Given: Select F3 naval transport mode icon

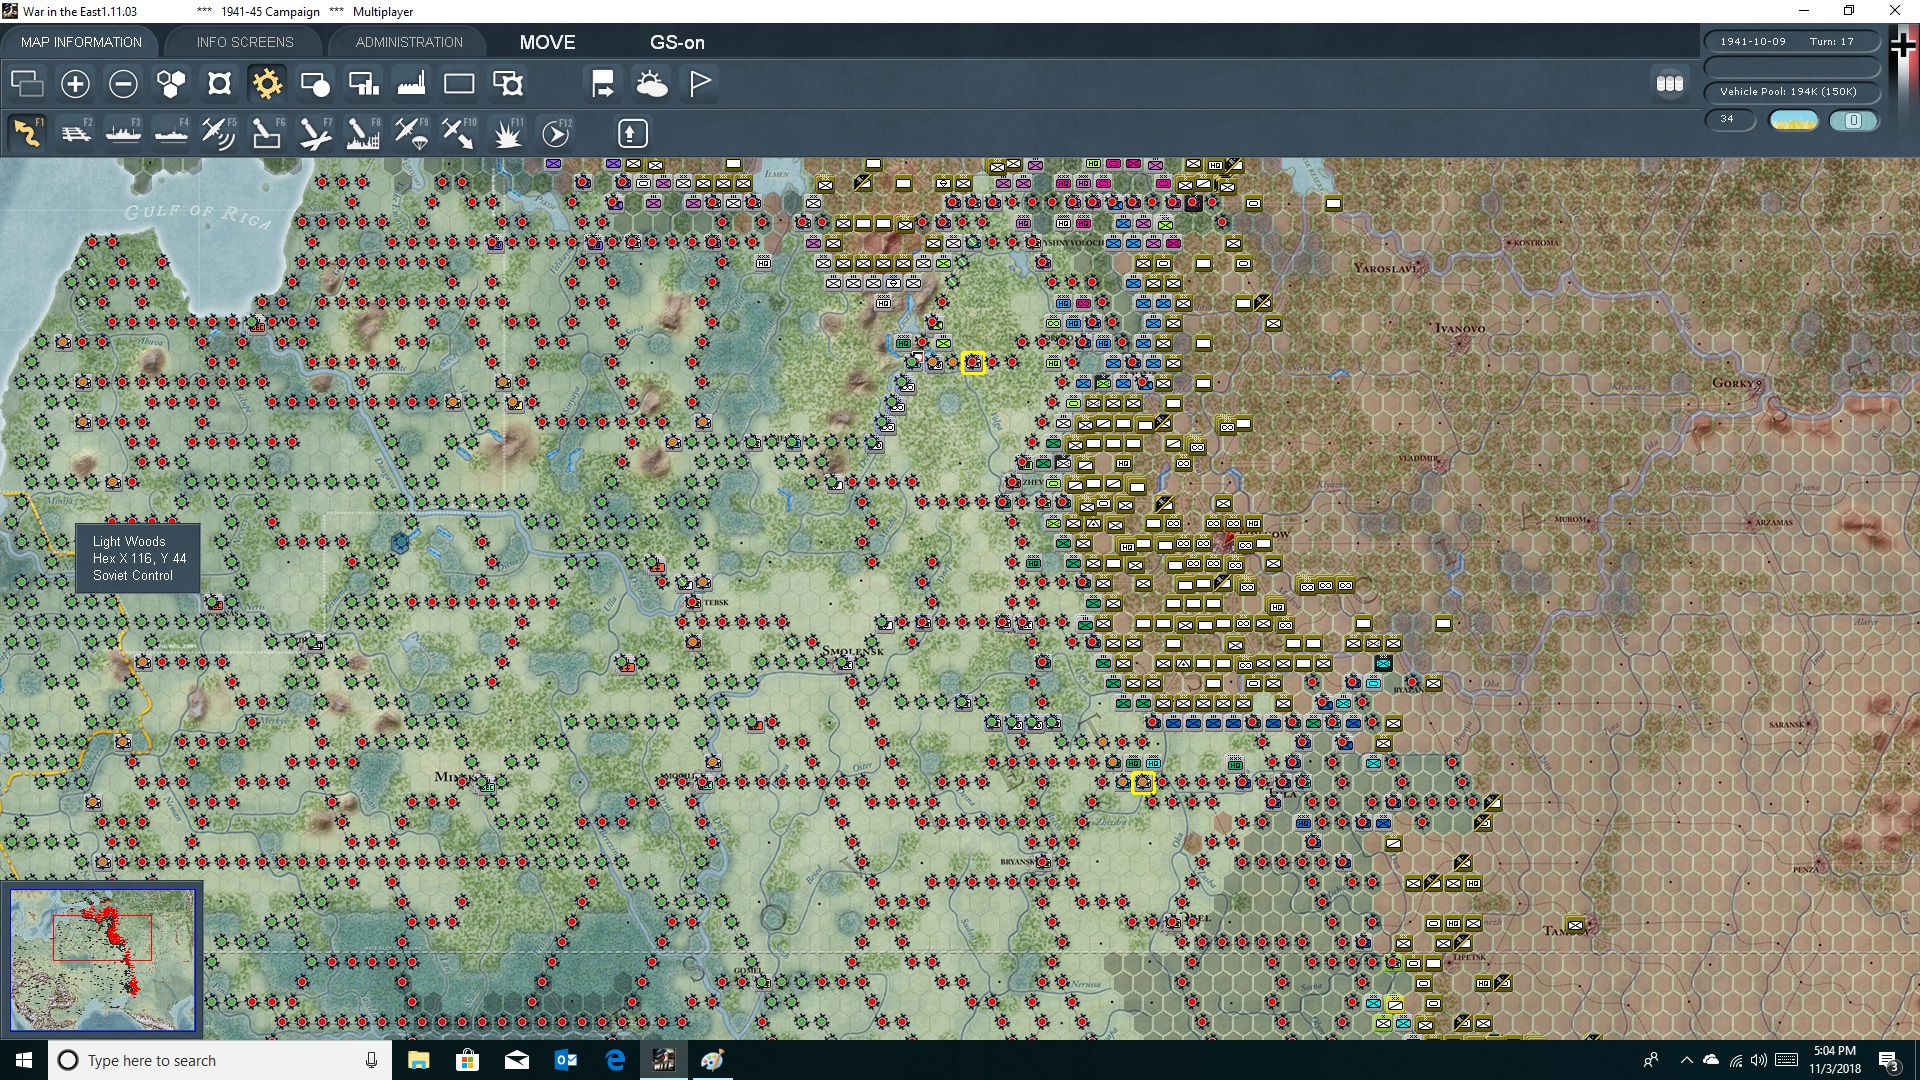Looking at the screenshot, I should pyautogui.click(x=123, y=133).
